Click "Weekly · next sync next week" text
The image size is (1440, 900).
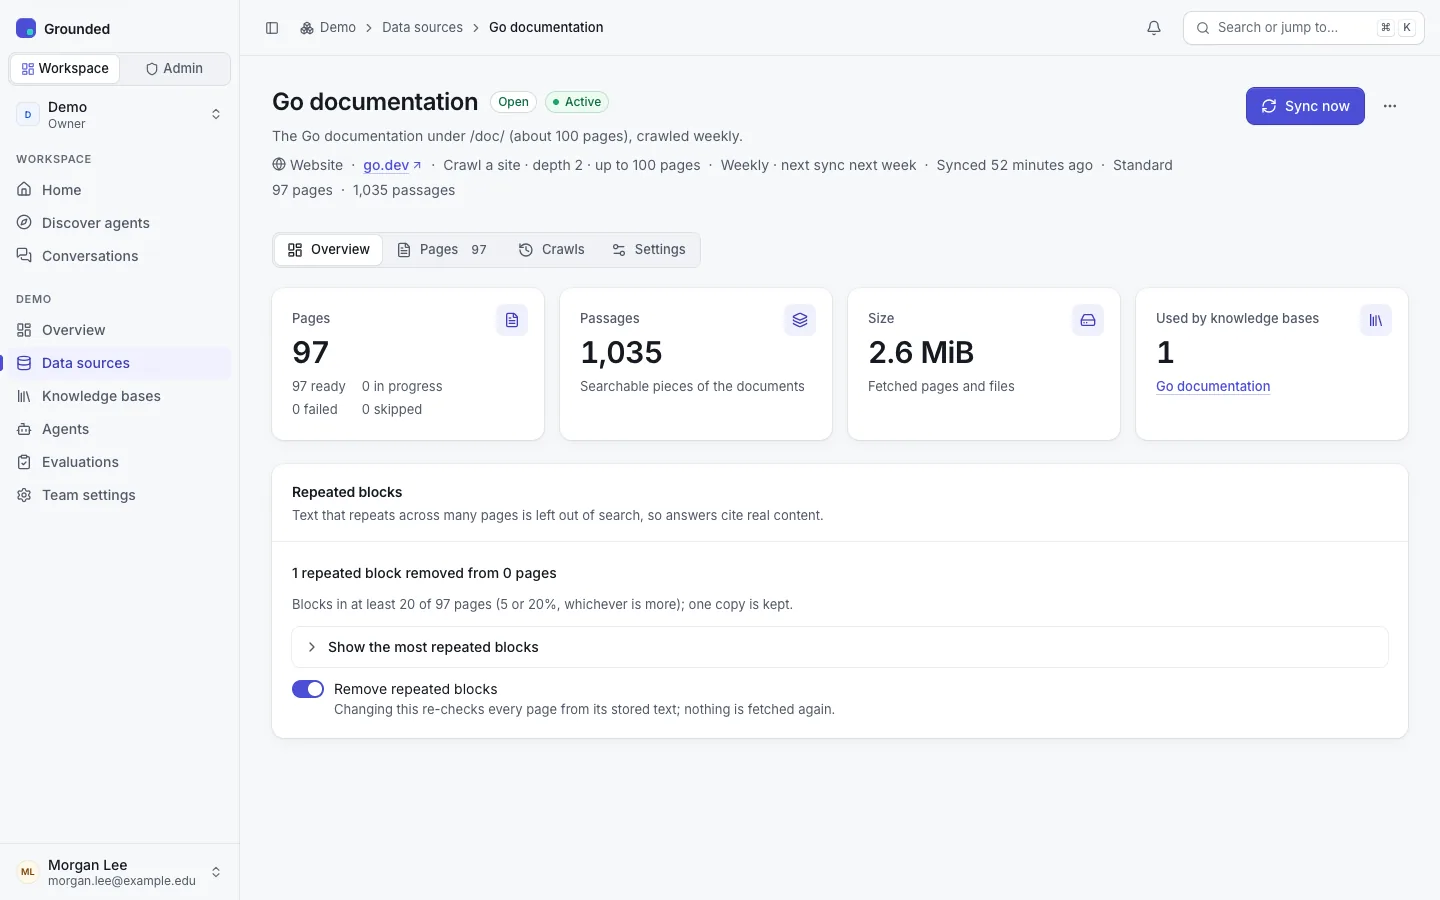coord(819,165)
